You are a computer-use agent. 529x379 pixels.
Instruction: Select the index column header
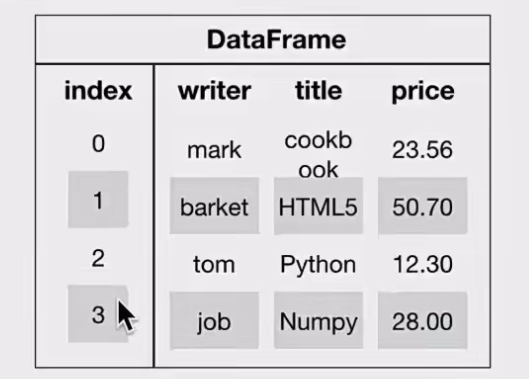[x=98, y=90]
